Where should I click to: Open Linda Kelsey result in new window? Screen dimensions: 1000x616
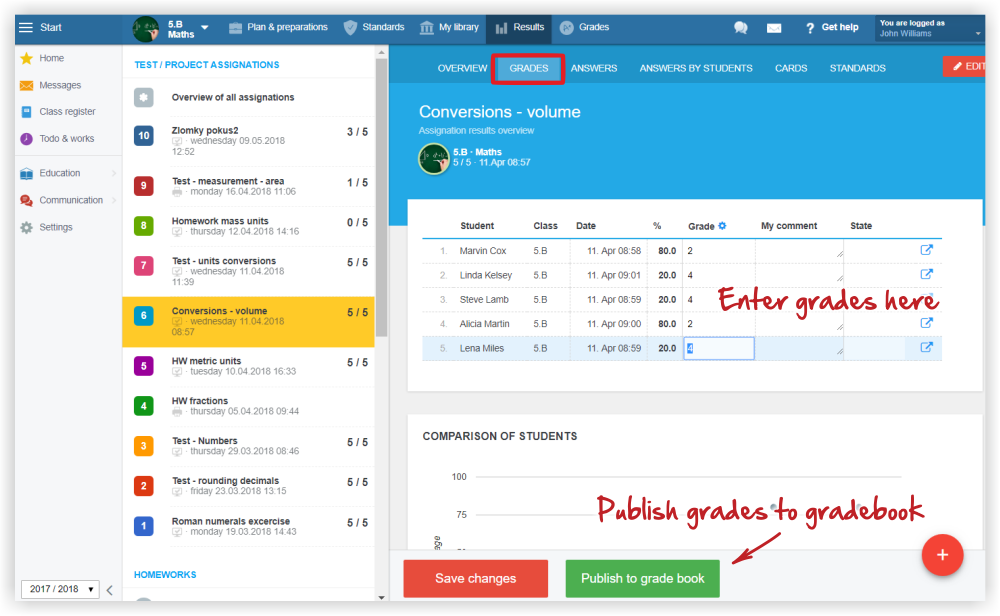927,274
